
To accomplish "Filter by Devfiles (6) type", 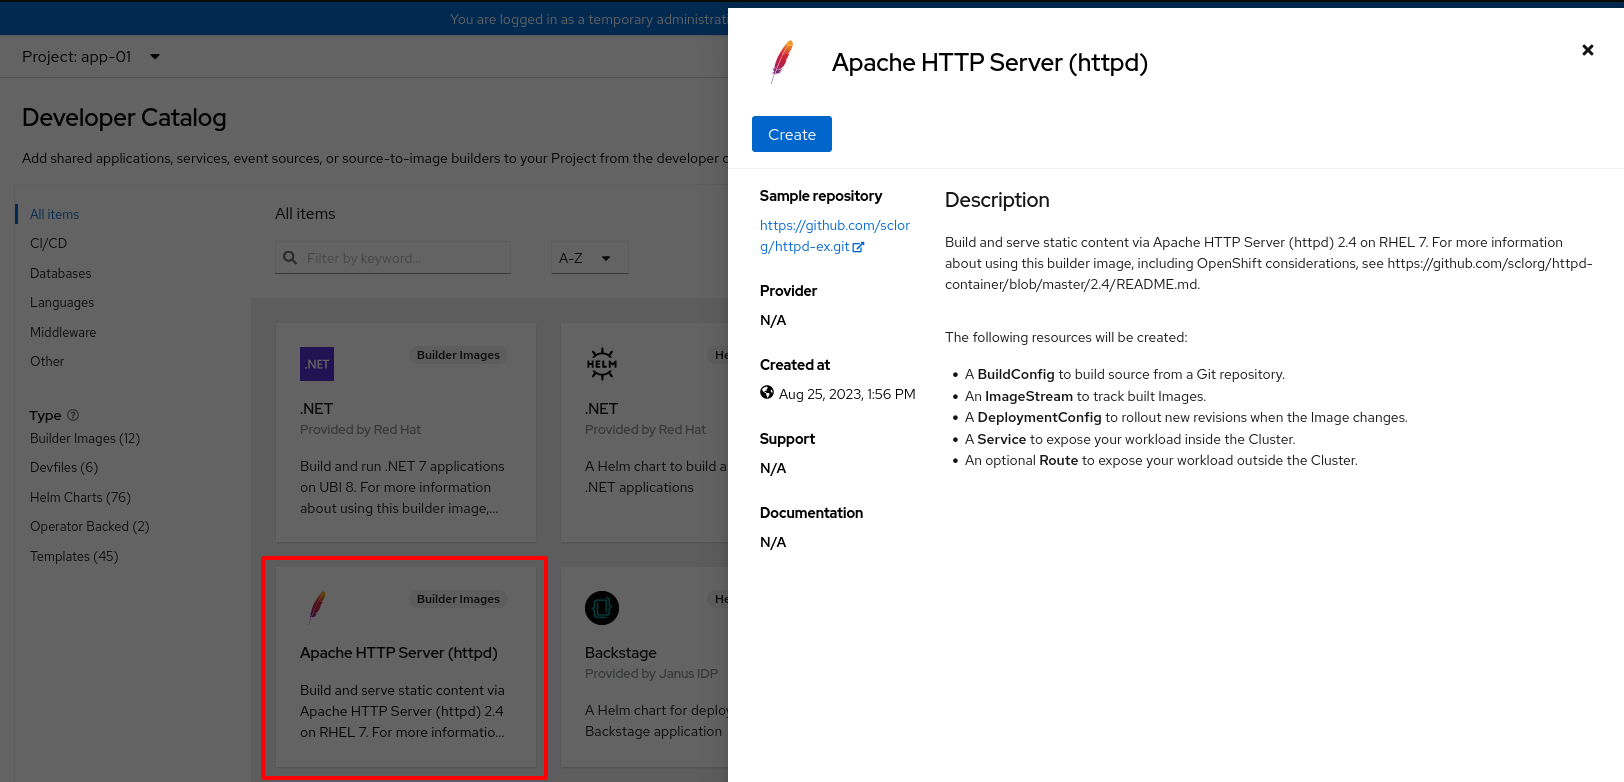I will click(64, 467).
